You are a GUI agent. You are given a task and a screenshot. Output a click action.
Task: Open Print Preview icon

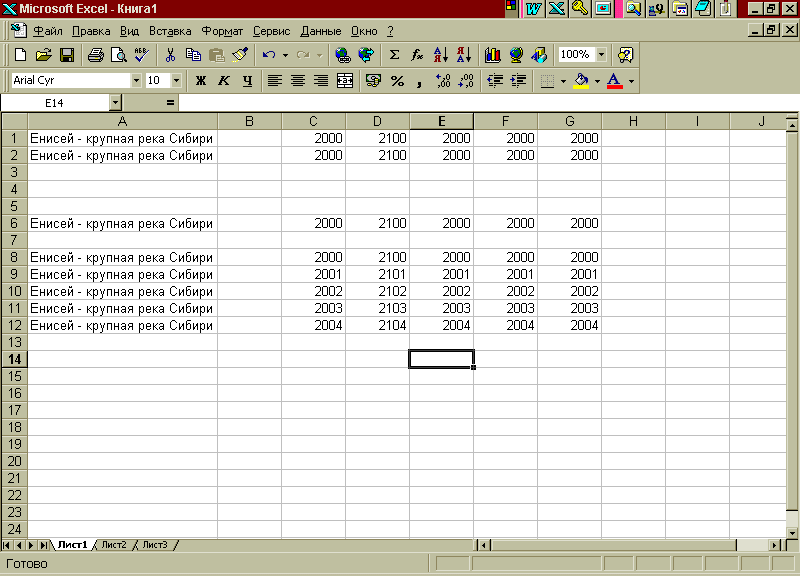coord(118,55)
